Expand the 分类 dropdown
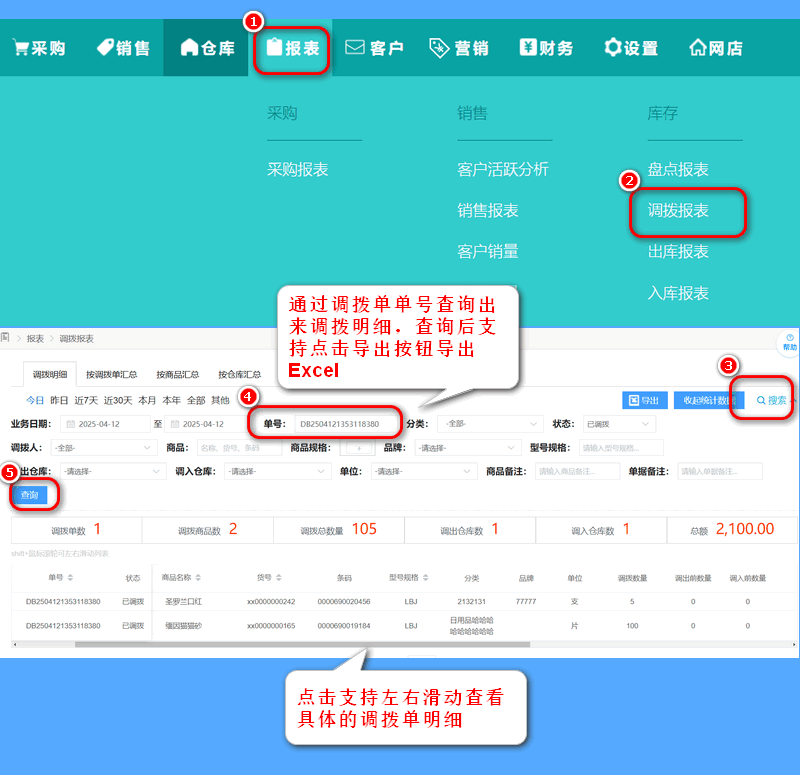Image resolution: width=800 pixels, height=775 pixels. point(490,424)
